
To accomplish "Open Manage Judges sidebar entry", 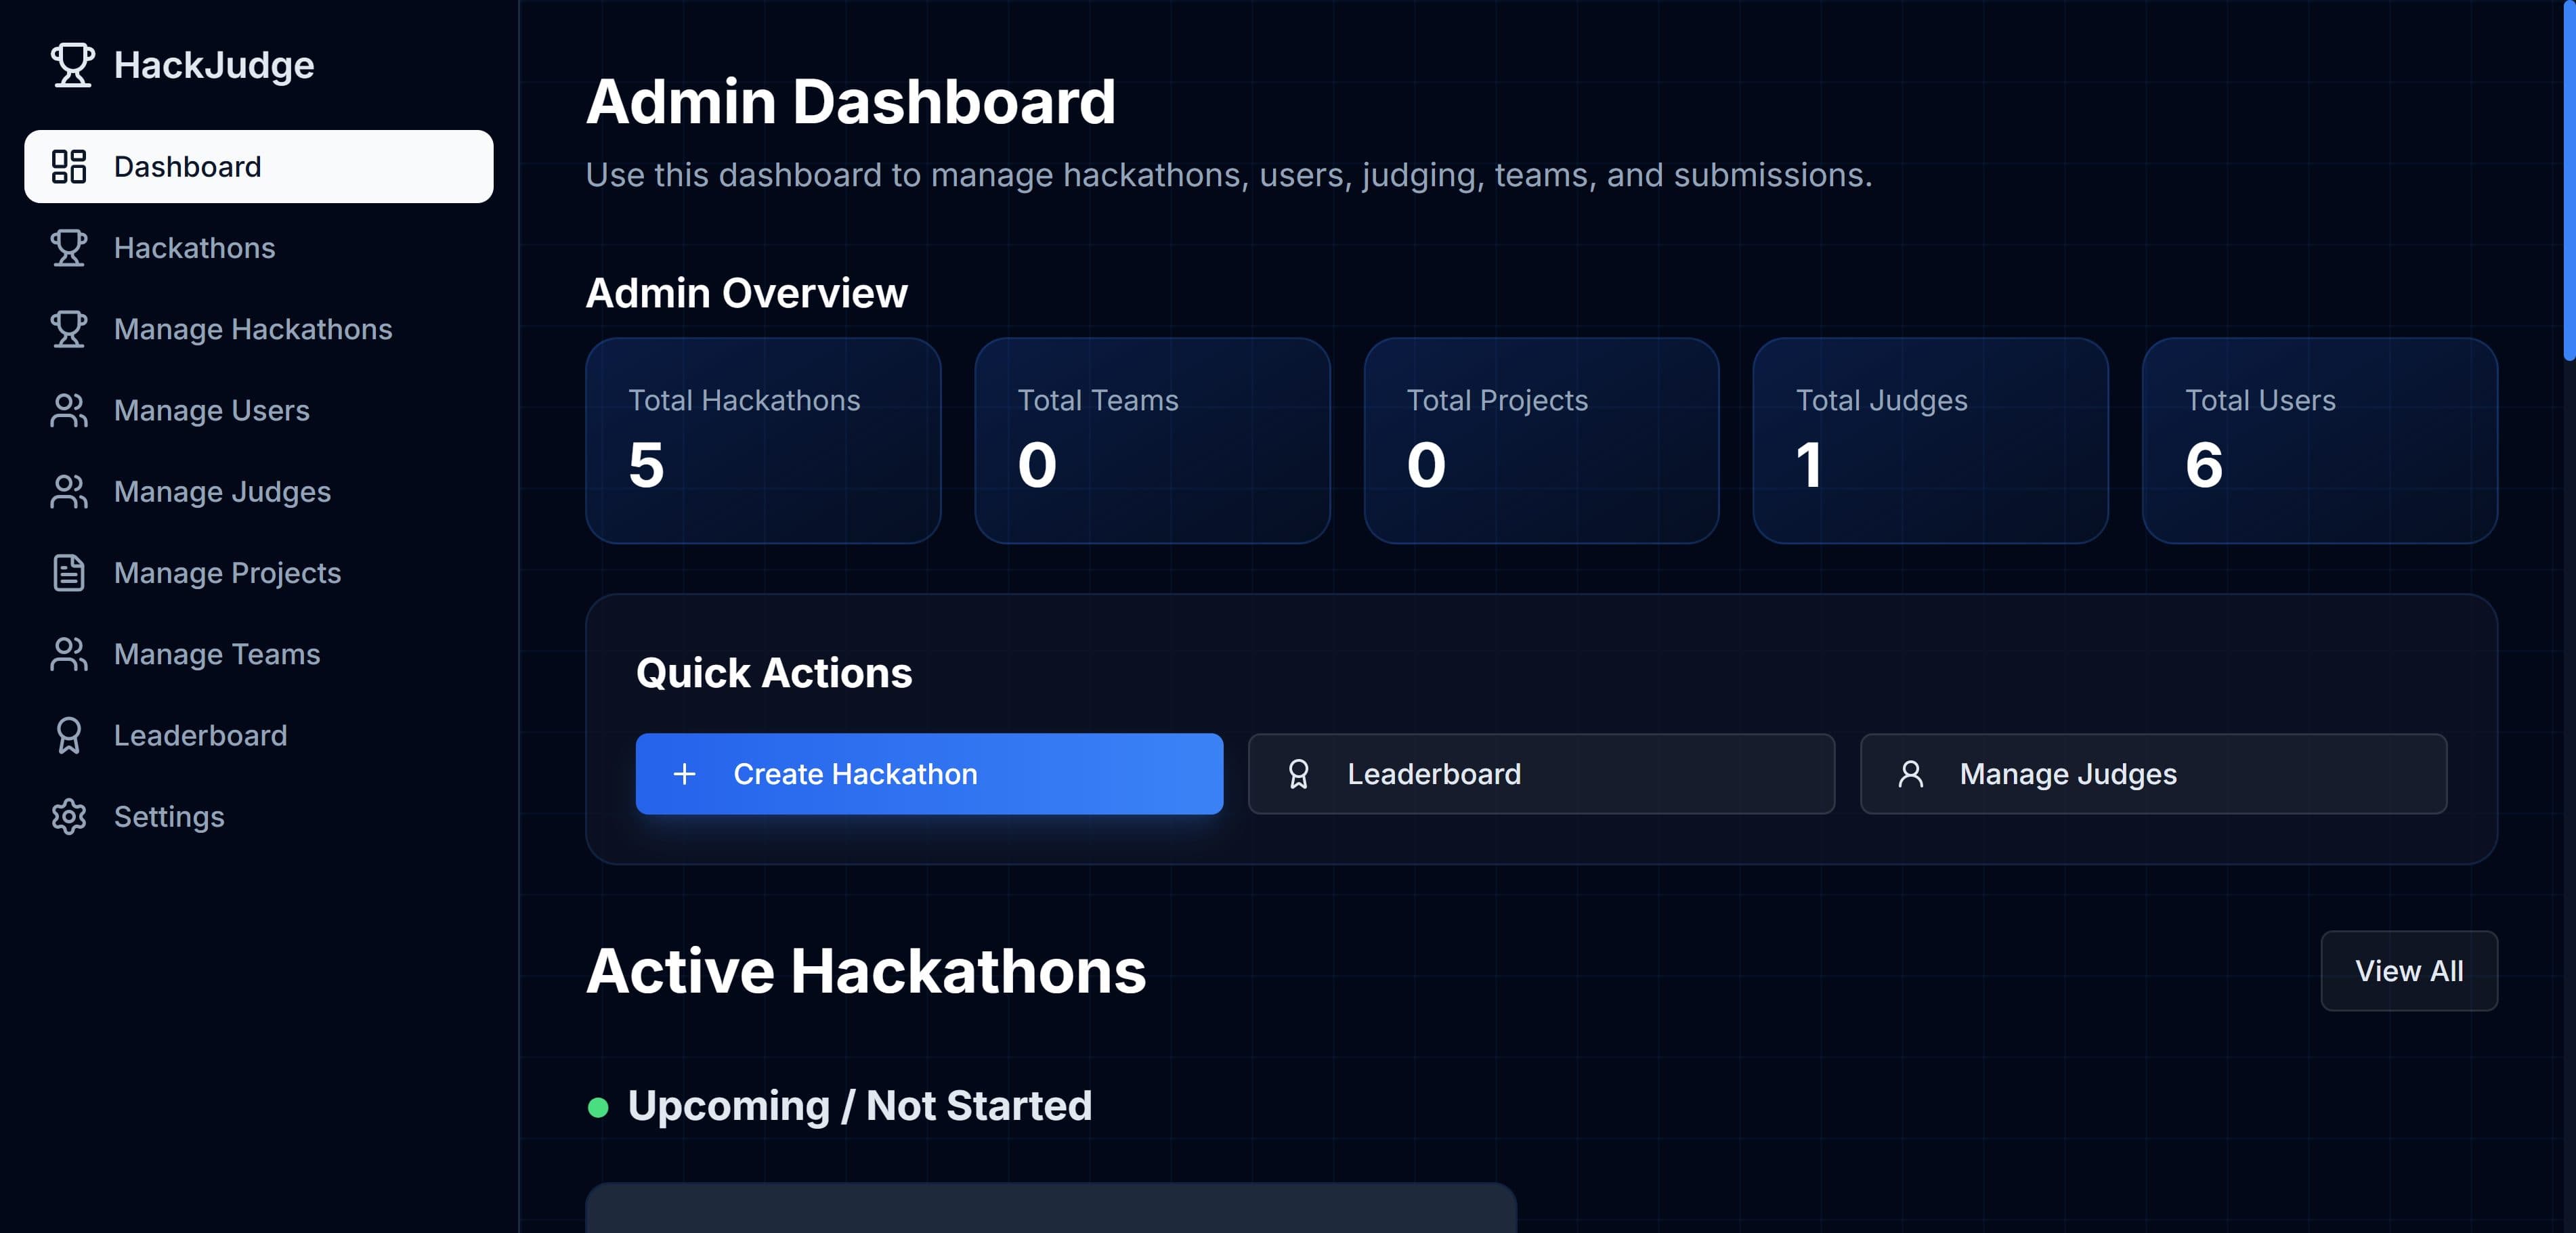I will click(259, 492).
